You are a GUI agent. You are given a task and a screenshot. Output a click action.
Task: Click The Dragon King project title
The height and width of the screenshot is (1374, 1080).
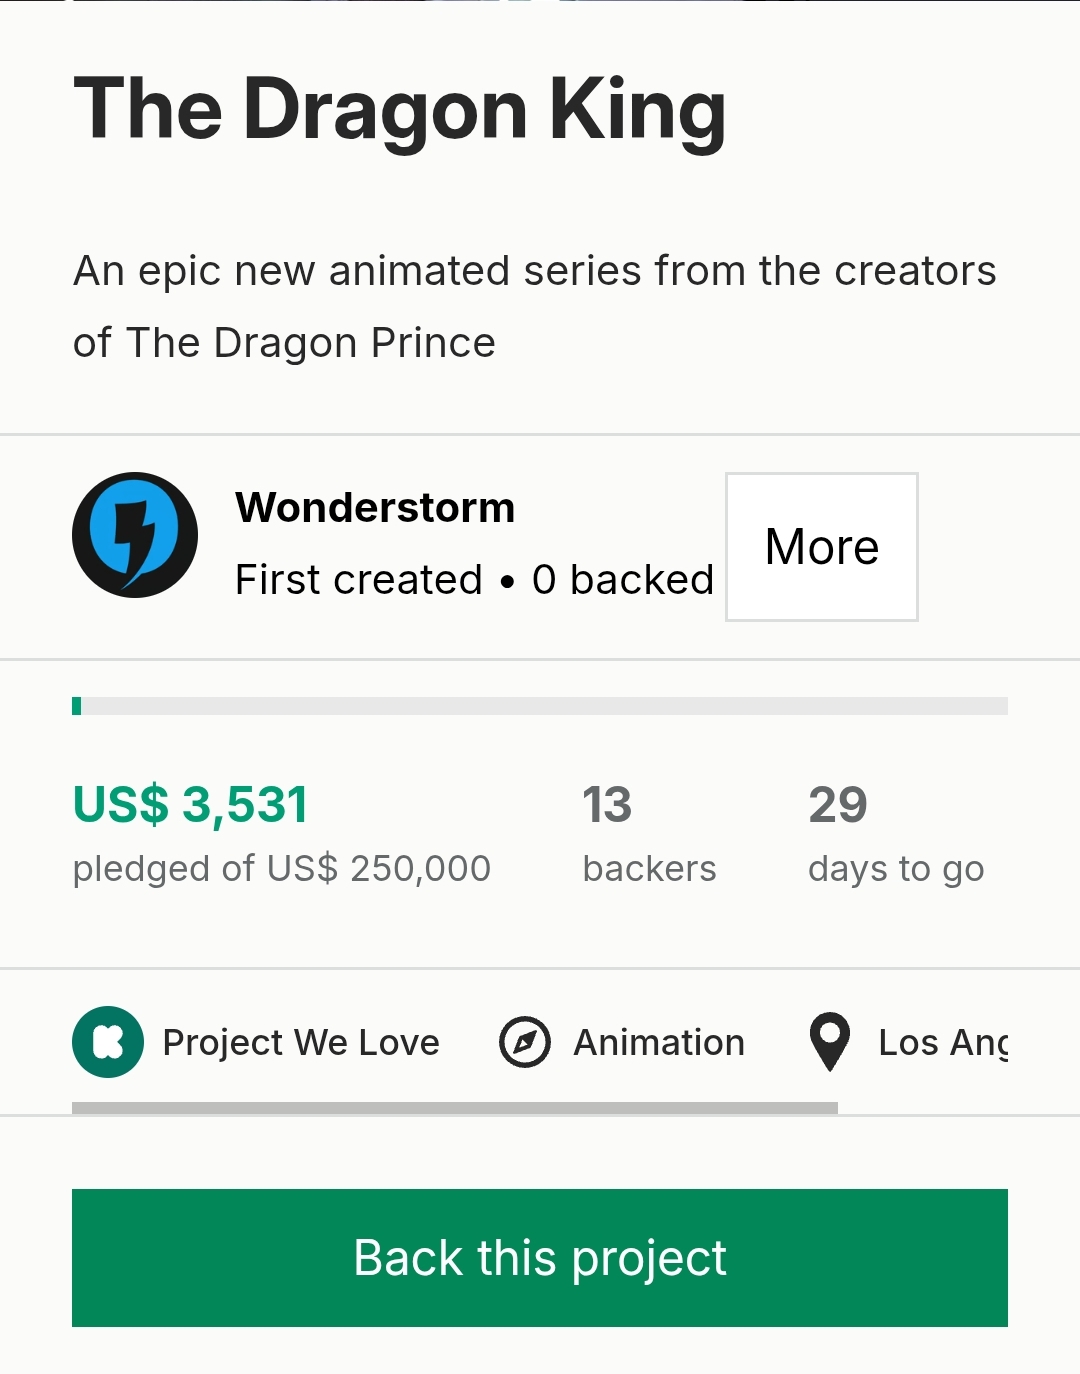(400, 110)
